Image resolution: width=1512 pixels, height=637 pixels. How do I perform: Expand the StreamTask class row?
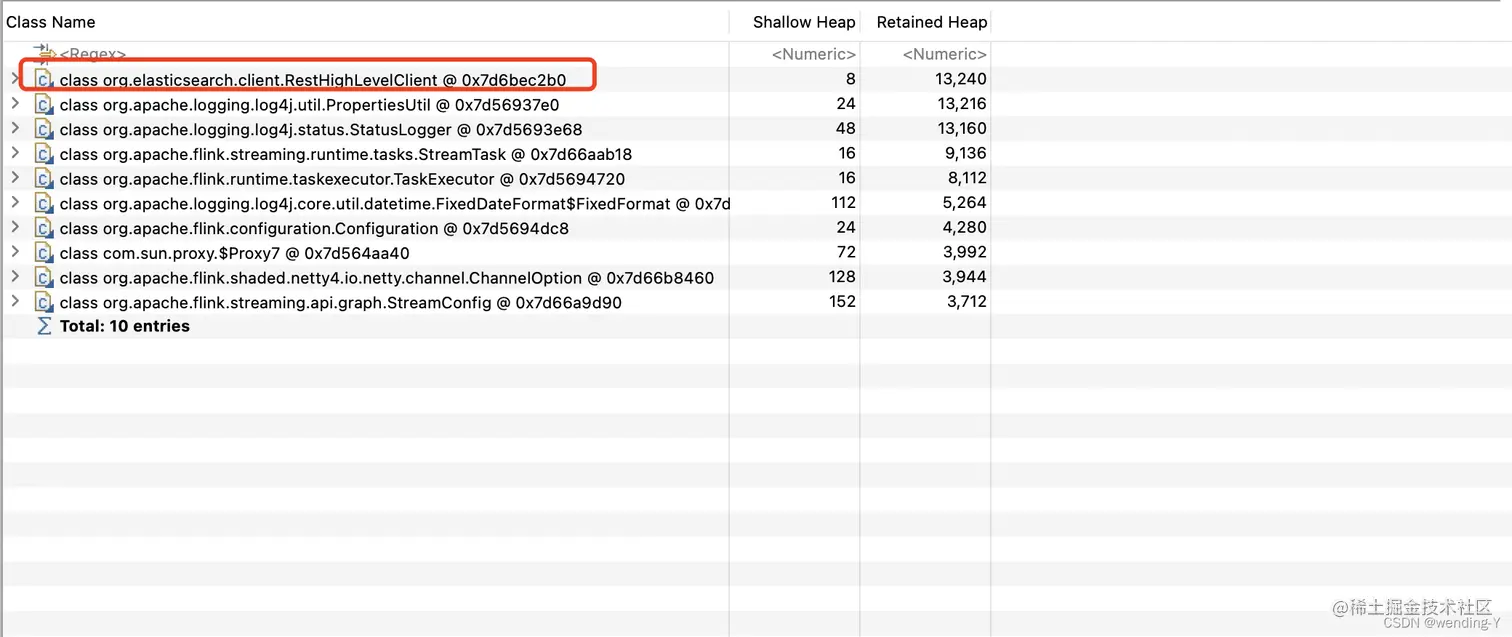pos(14,153)
